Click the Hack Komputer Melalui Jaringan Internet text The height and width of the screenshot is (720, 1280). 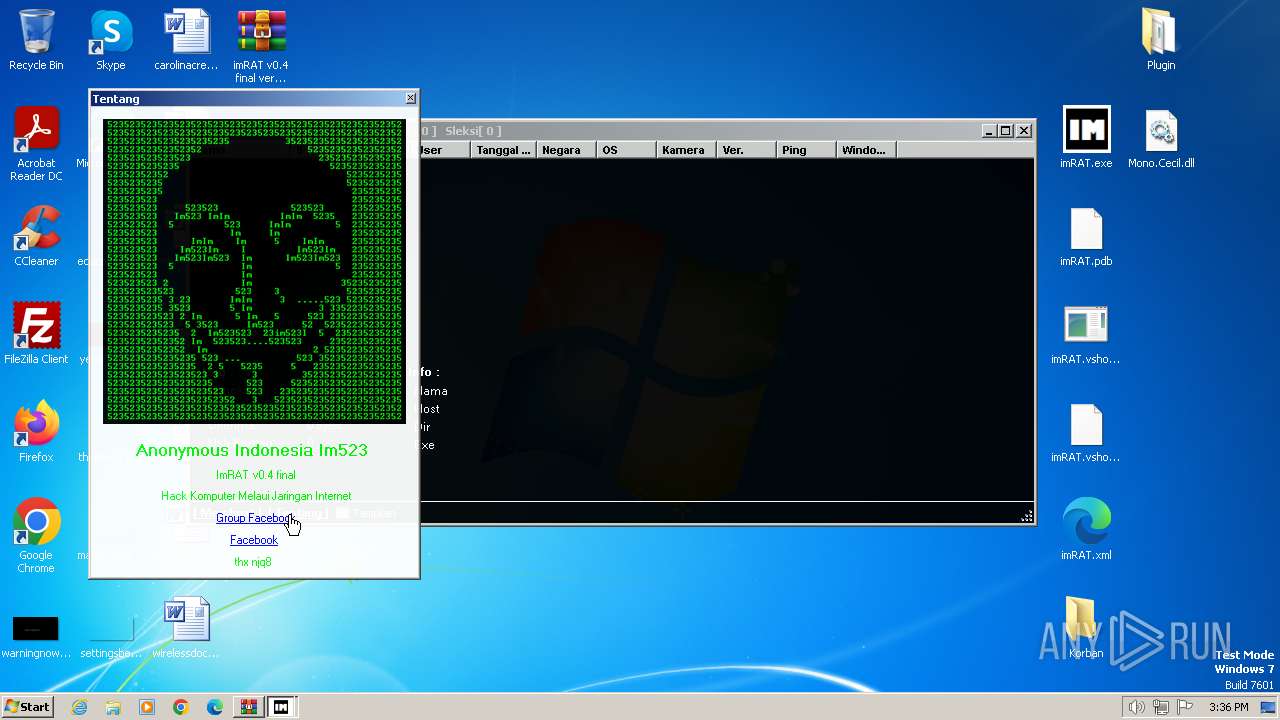[256, 496]
